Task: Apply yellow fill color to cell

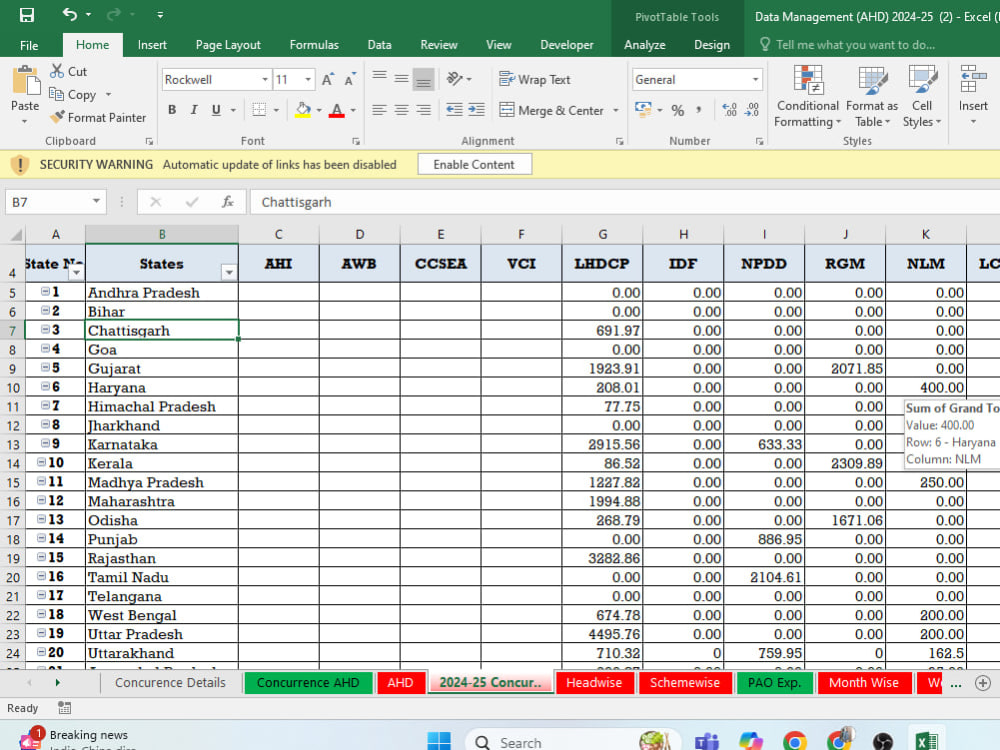Action: (303, 110)
